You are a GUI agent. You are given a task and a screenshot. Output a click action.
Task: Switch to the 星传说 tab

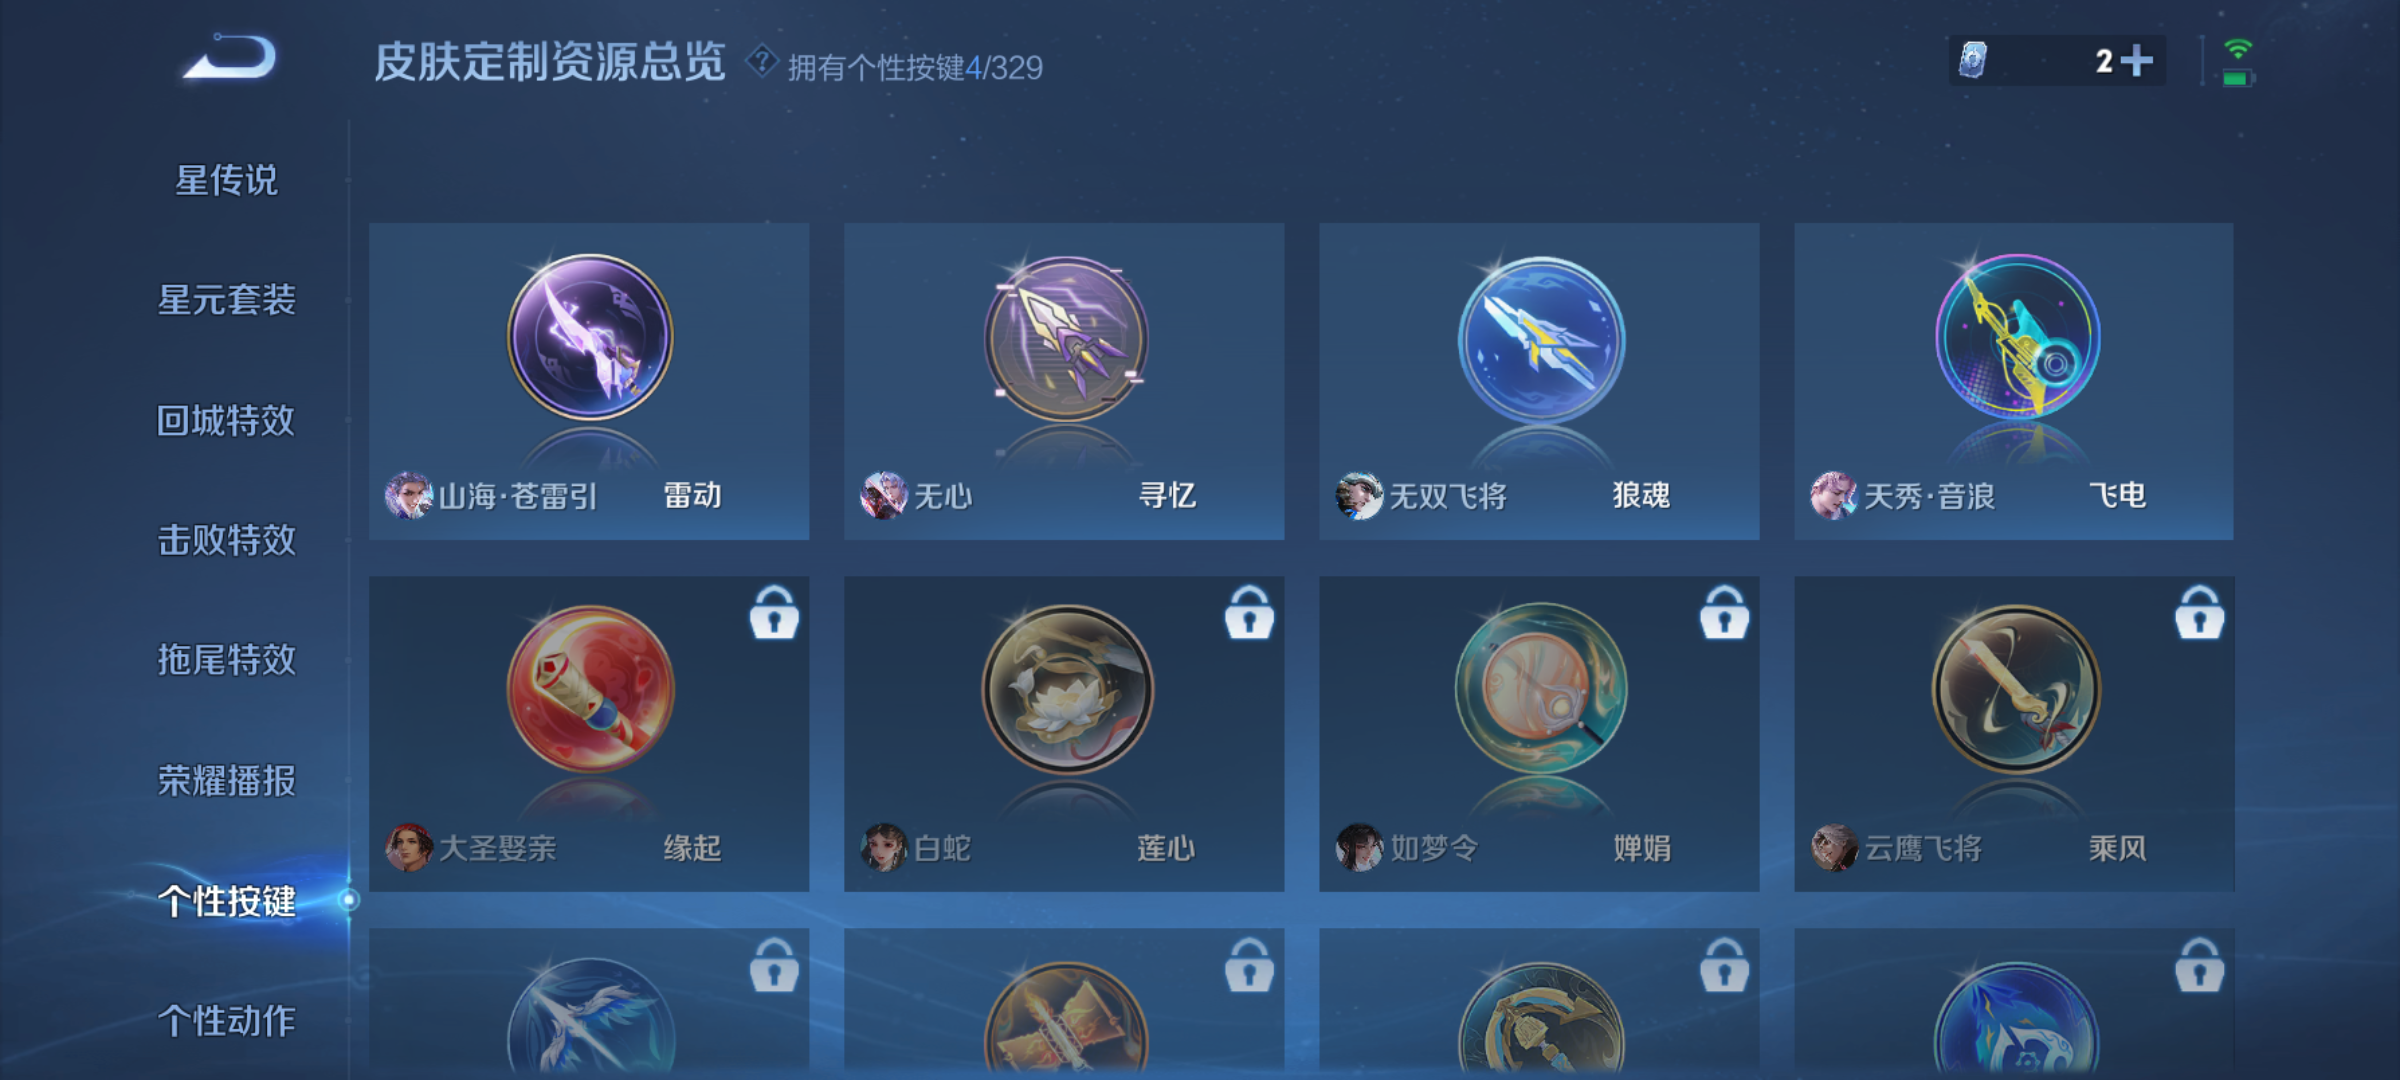pos(227,181)
